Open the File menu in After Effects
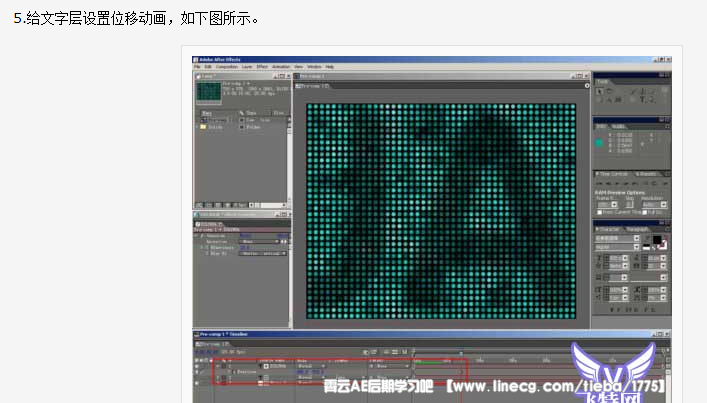 point(197,67)
